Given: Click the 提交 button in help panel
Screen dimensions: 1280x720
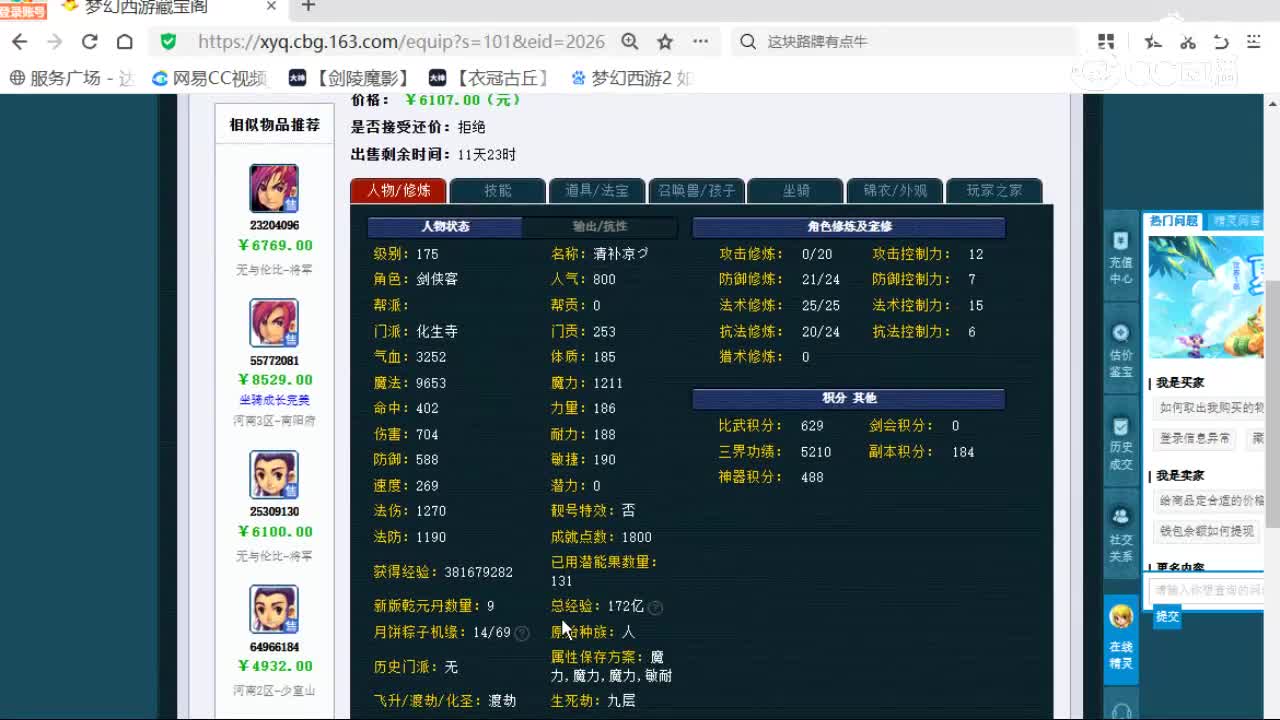Looking at the screenshot, I should pyautogui.click(x=1167, y=617).
